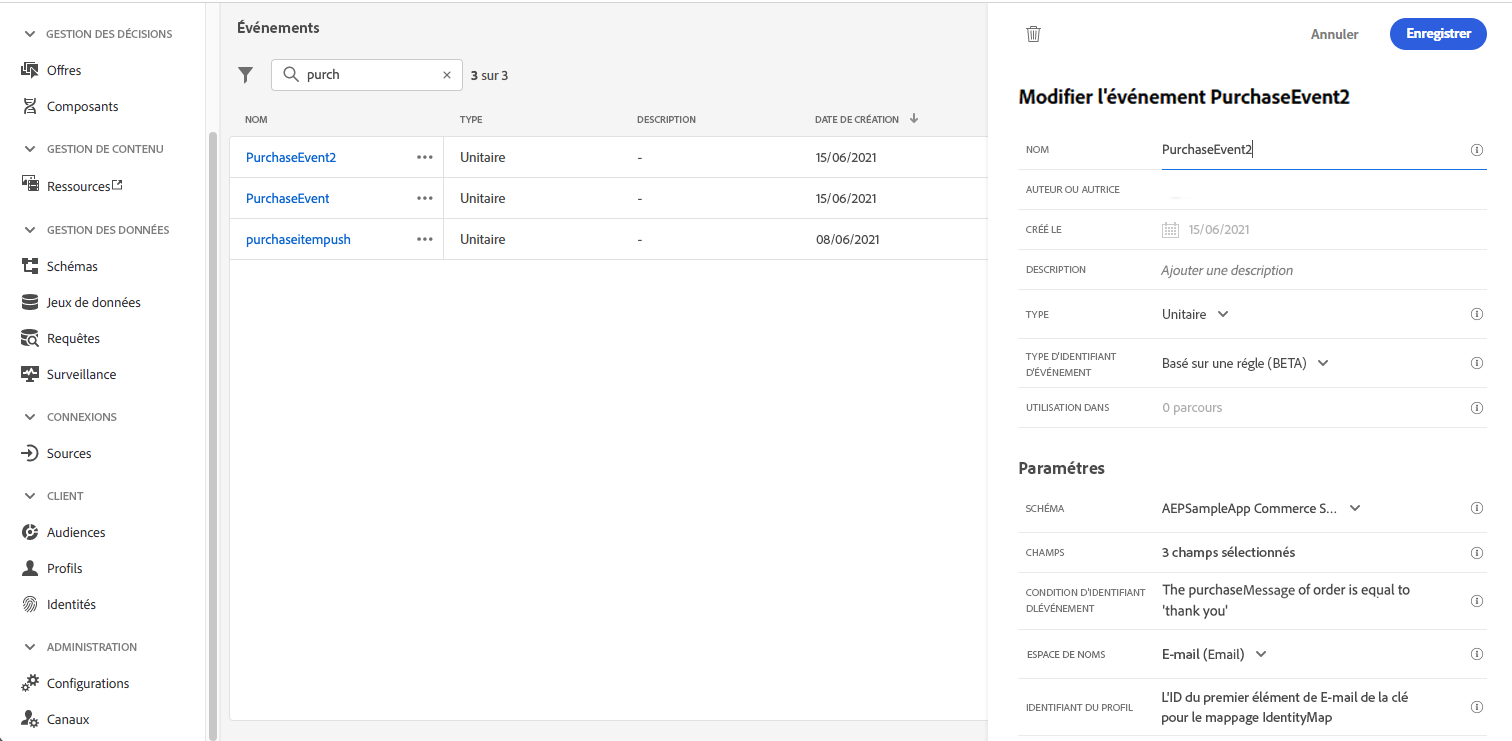The width and height of the screenshot is (1512, 741).
Task: Open the calendar icon in Créé le
Action: tap(1171, 230)
